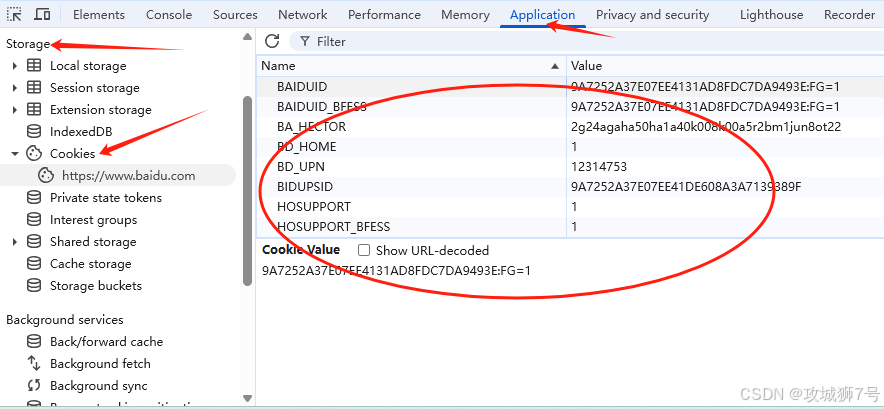This screenshot has height=409, width=884.
Task: Click the Storage buckets database icon
Action: [34, 285]
